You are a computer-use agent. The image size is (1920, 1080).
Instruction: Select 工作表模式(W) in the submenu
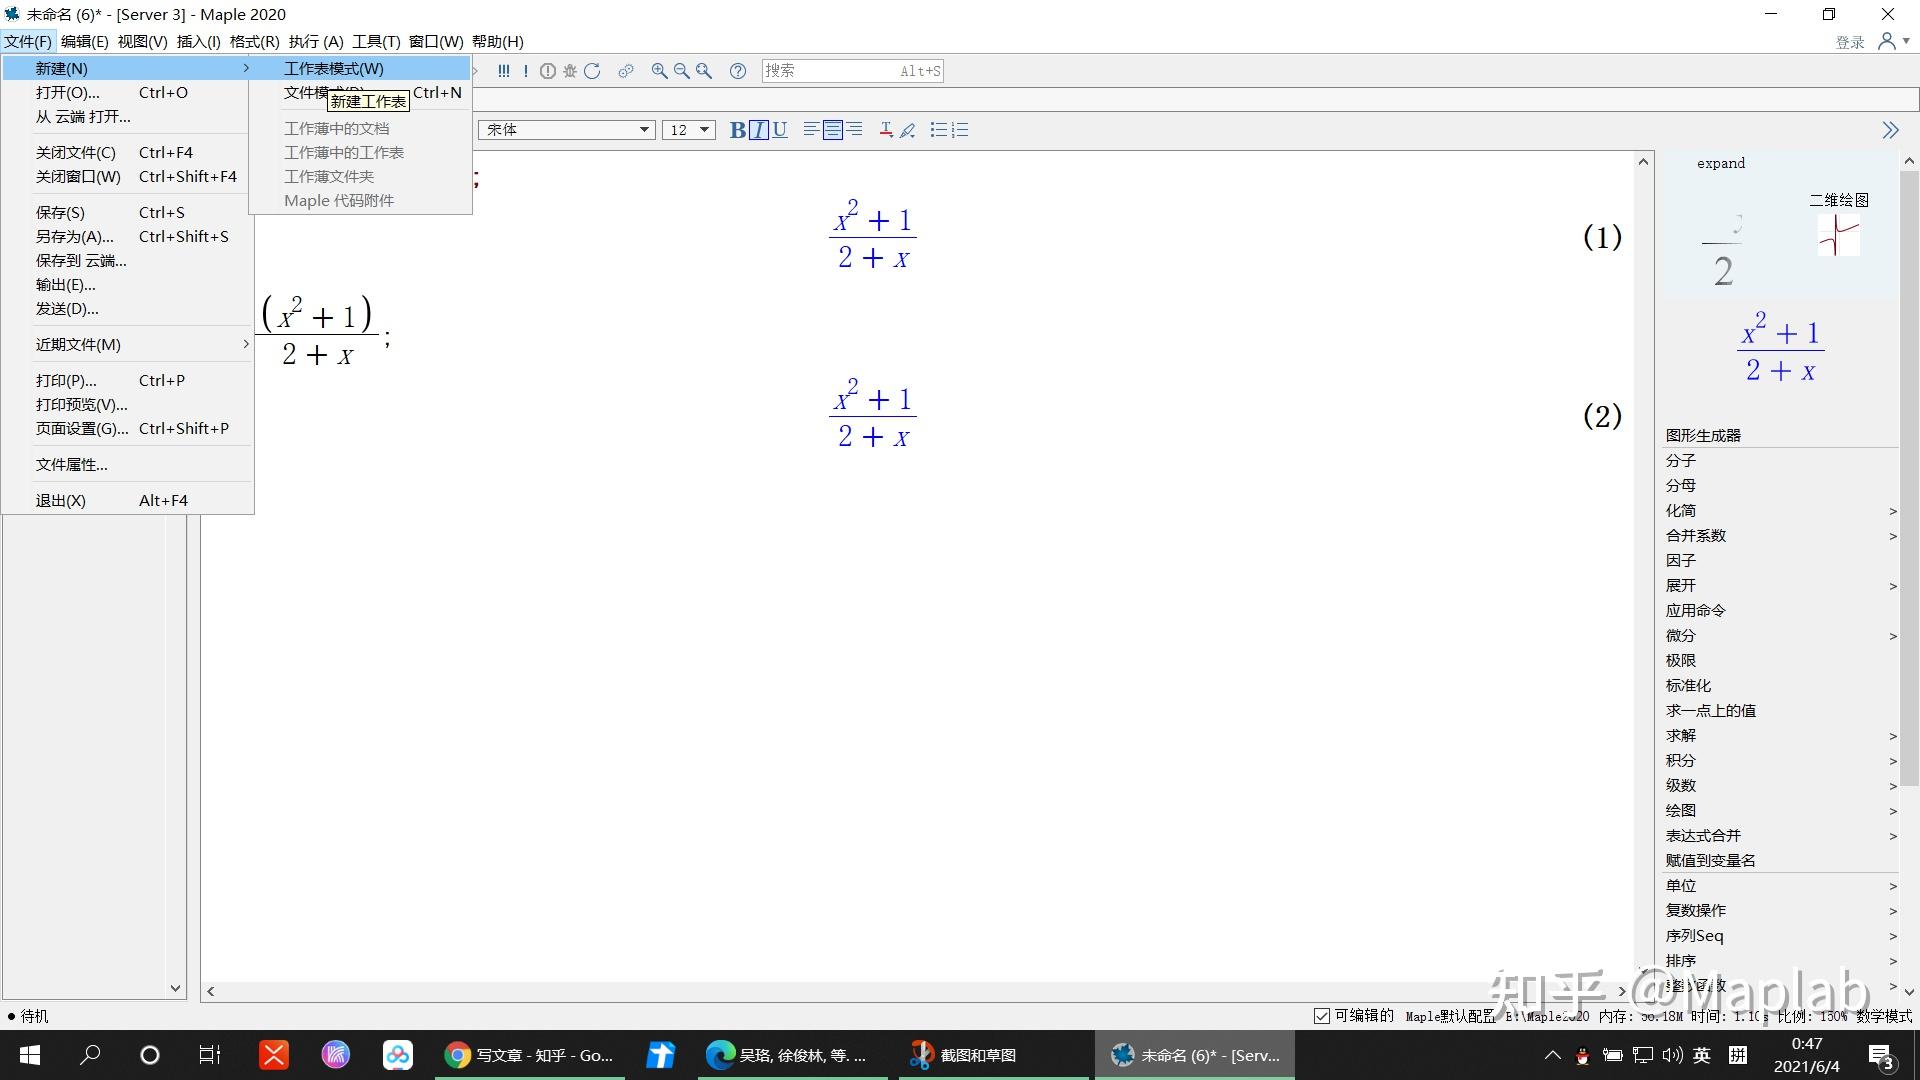click(x=333, y=68)
